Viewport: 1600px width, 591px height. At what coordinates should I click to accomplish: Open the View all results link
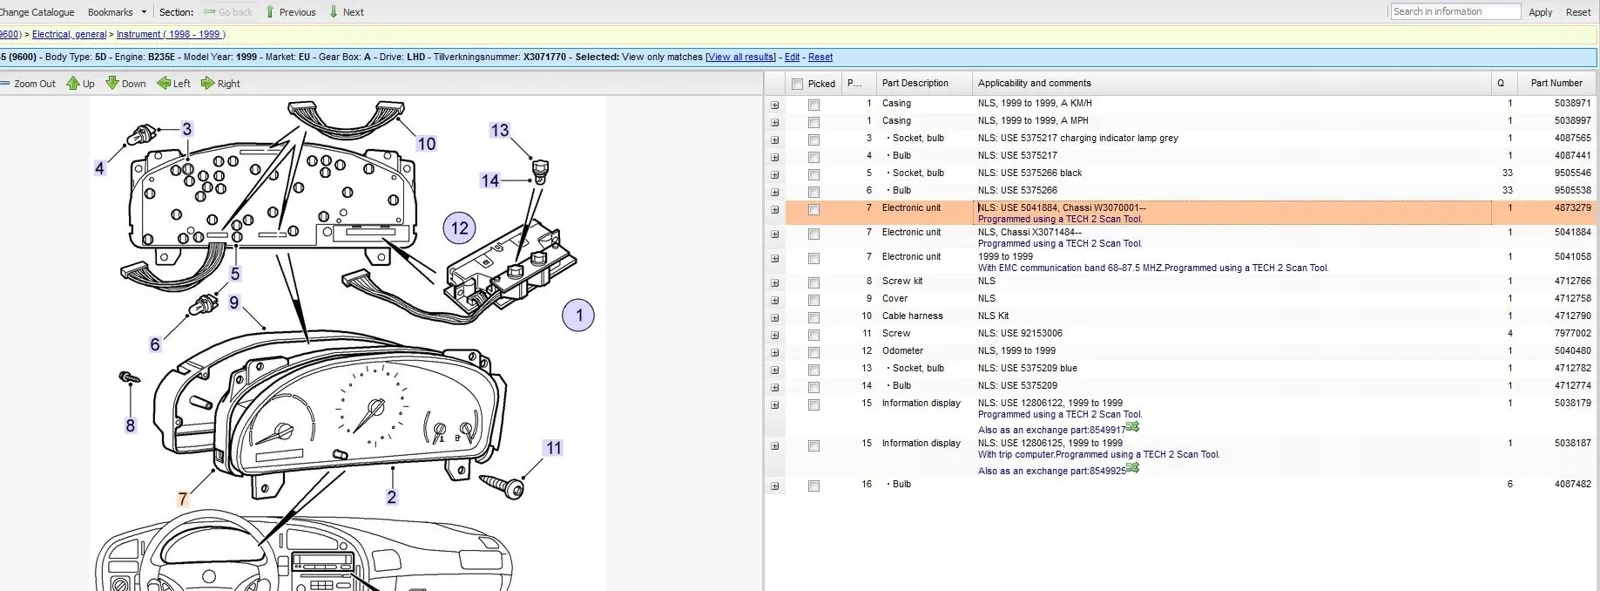(740, 57)
